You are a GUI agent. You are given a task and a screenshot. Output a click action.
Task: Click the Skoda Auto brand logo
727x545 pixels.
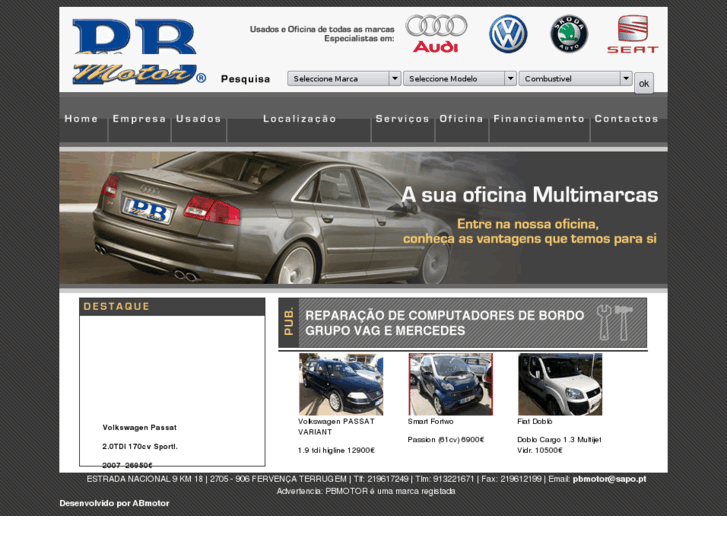[569, 33]
